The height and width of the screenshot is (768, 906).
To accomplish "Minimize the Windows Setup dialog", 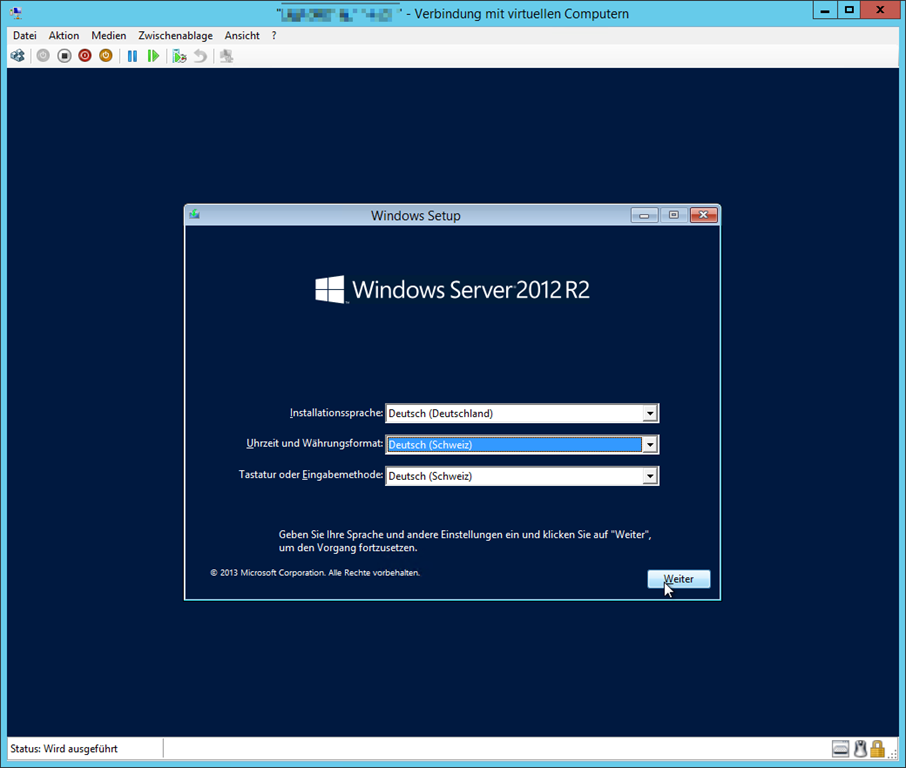I will [644, 216].
